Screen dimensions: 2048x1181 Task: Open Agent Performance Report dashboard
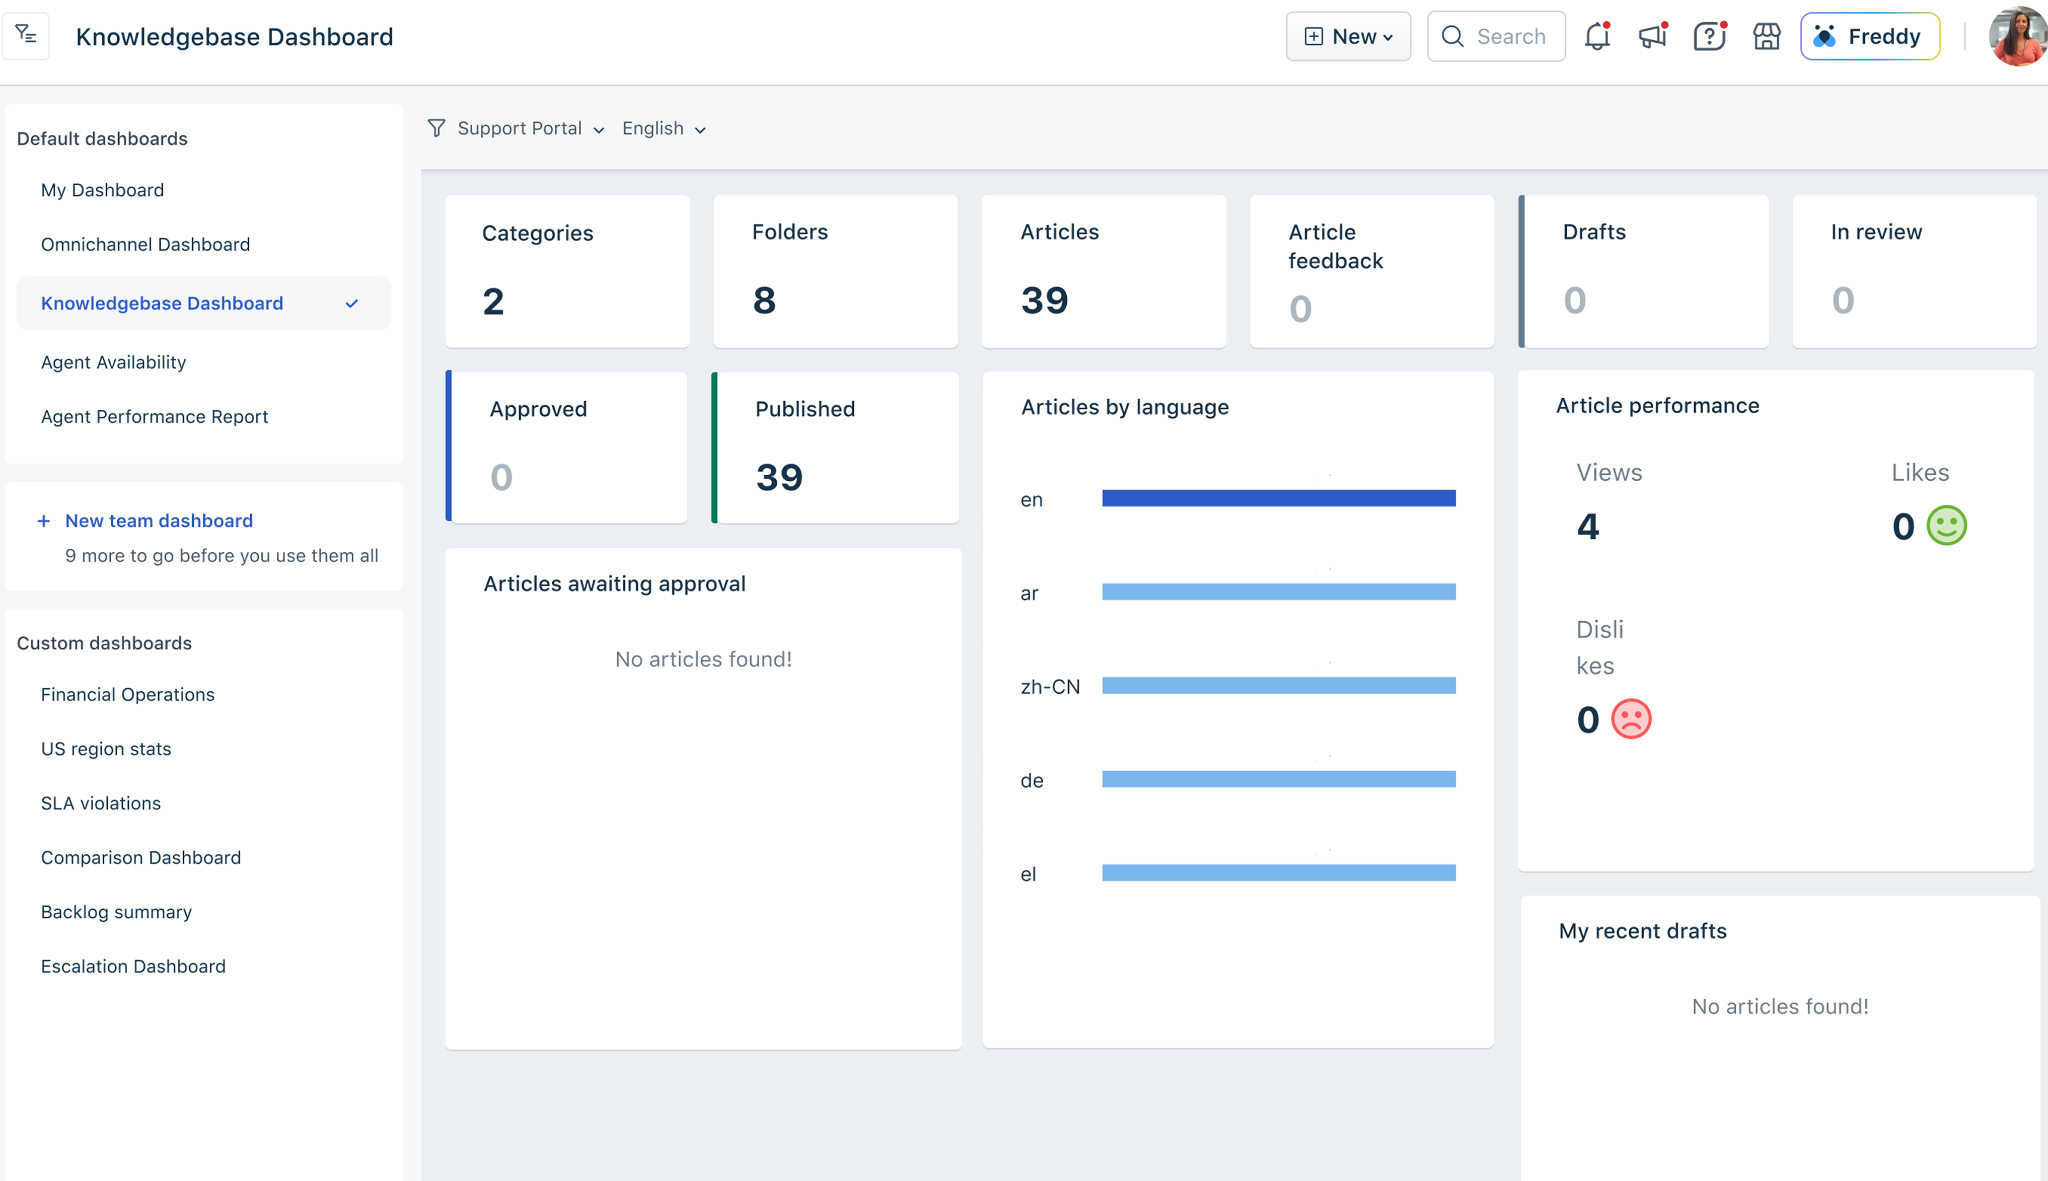(x=154, y=416)
